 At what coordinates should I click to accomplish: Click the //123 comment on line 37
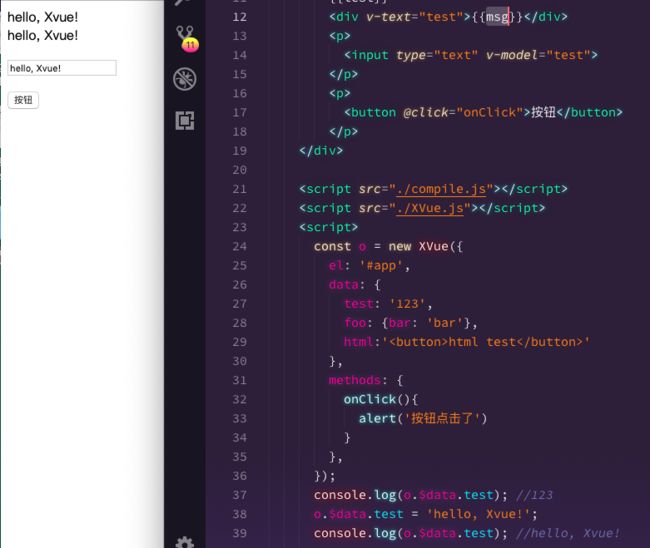534,495
